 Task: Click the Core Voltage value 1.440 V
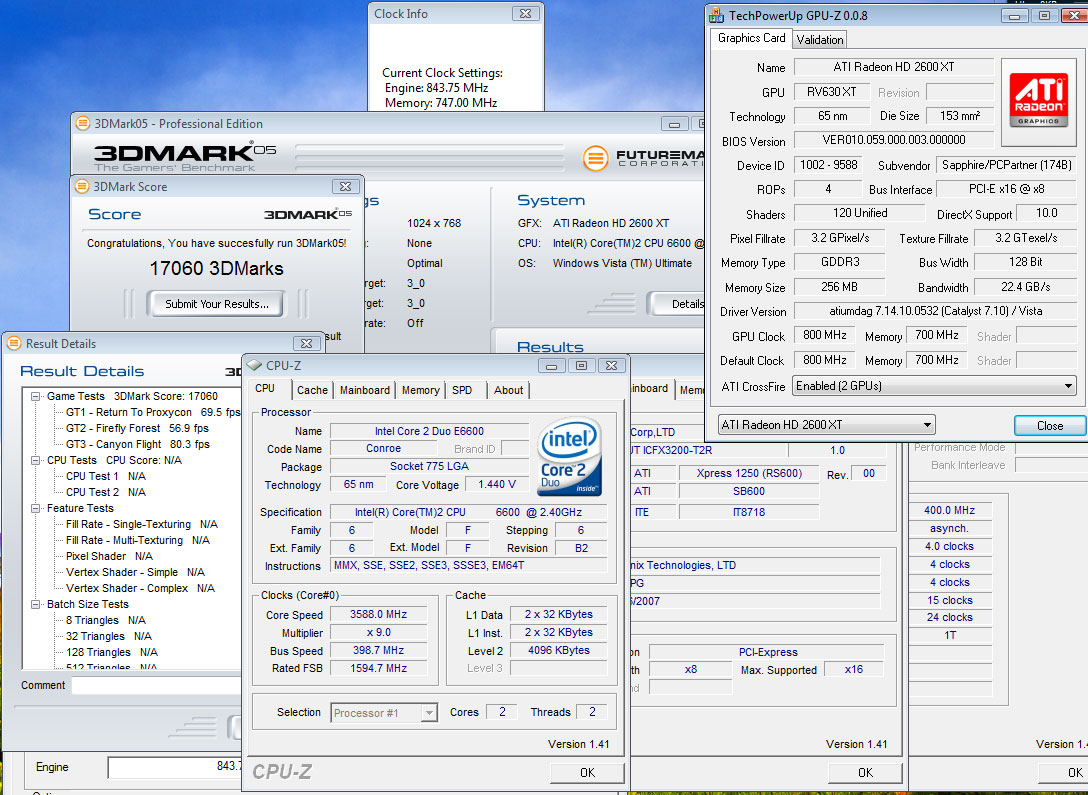point(497,484)
